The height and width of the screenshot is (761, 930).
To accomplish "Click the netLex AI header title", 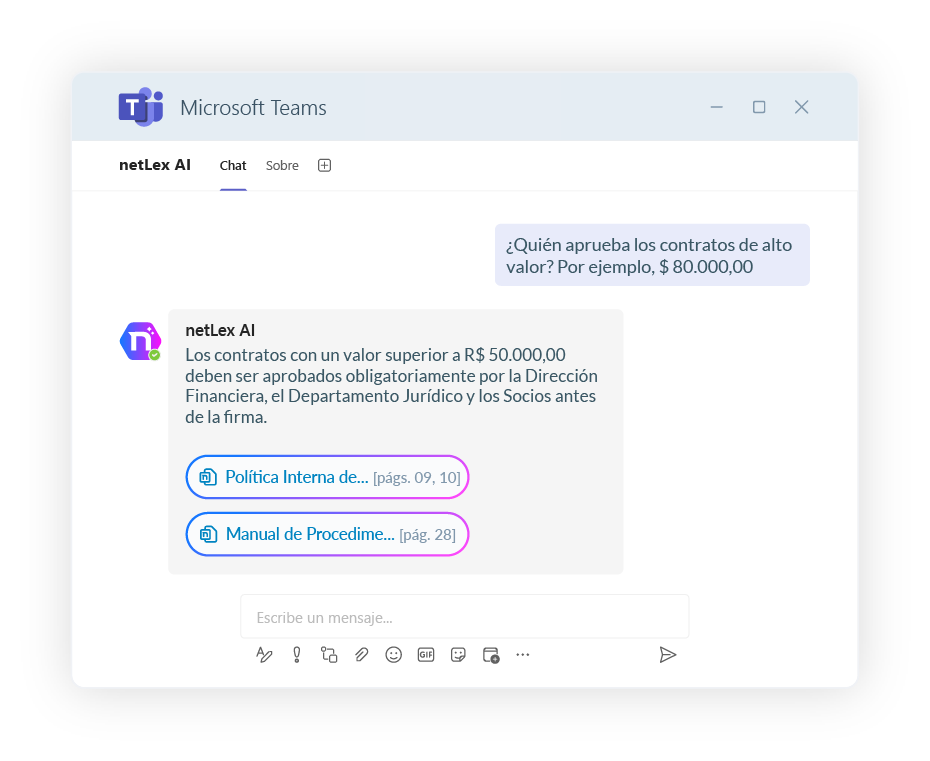I will click(155, 165).
